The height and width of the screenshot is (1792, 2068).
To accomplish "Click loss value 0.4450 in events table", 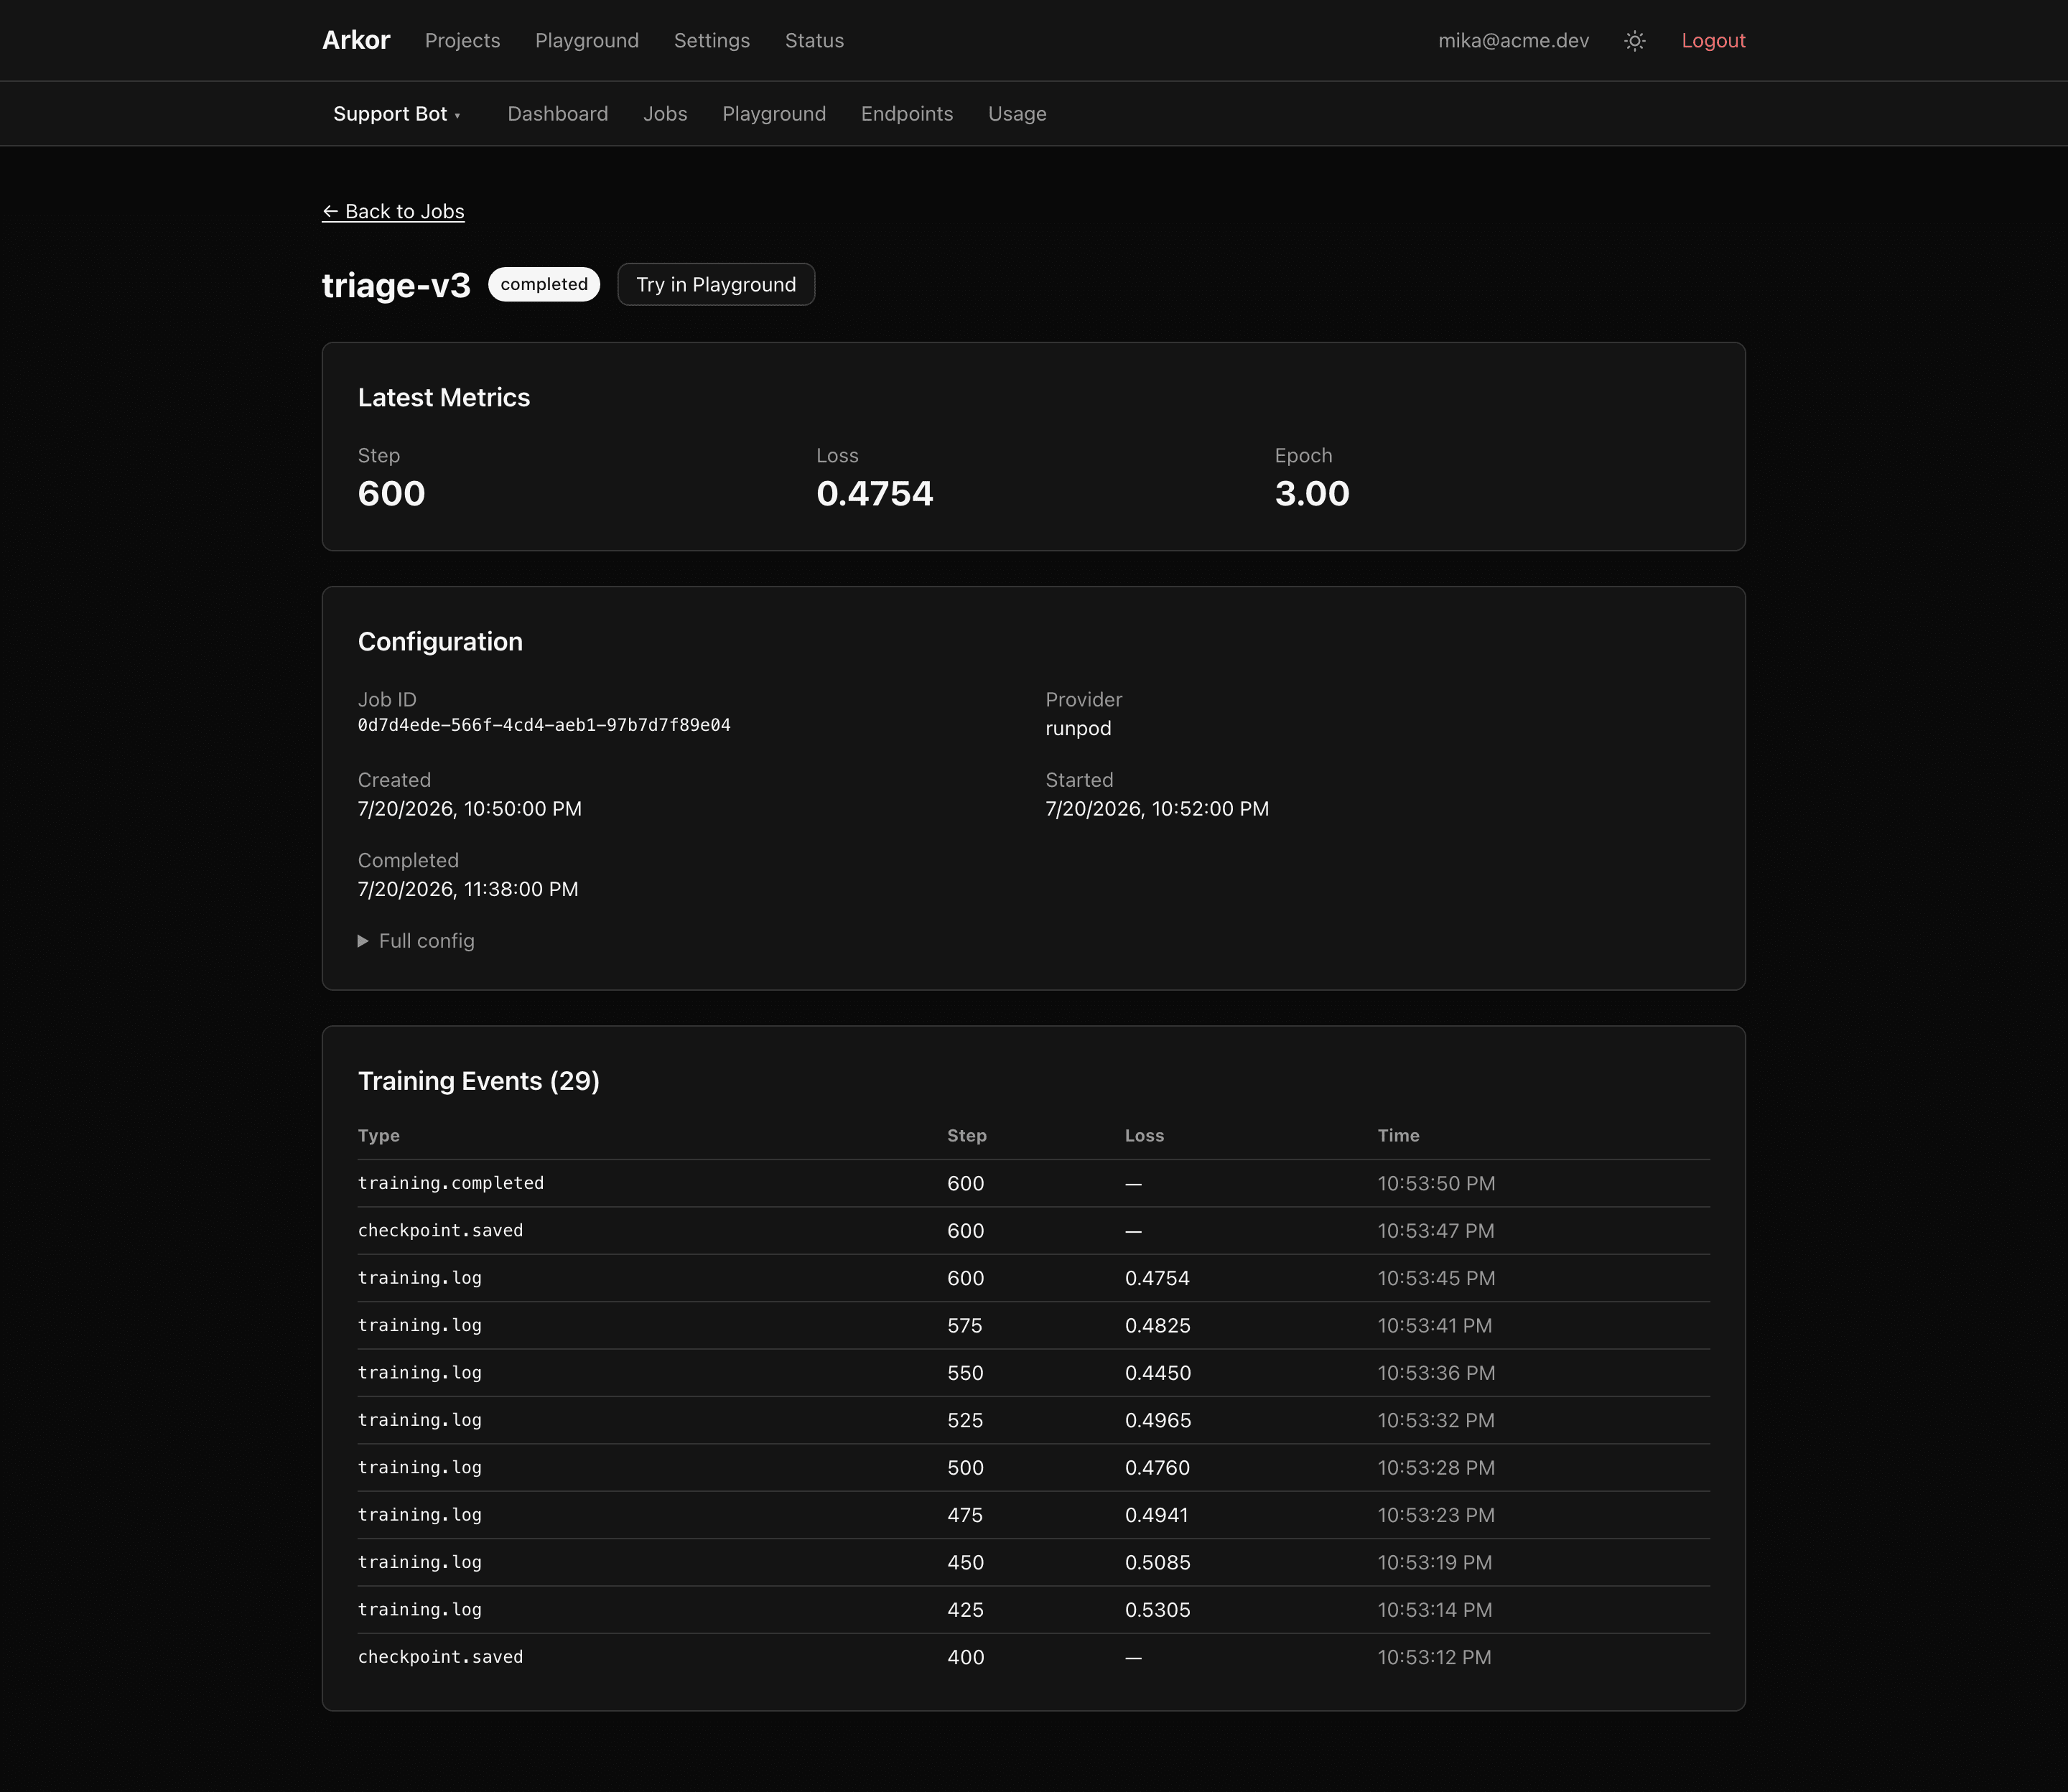I will 1158,1373.
